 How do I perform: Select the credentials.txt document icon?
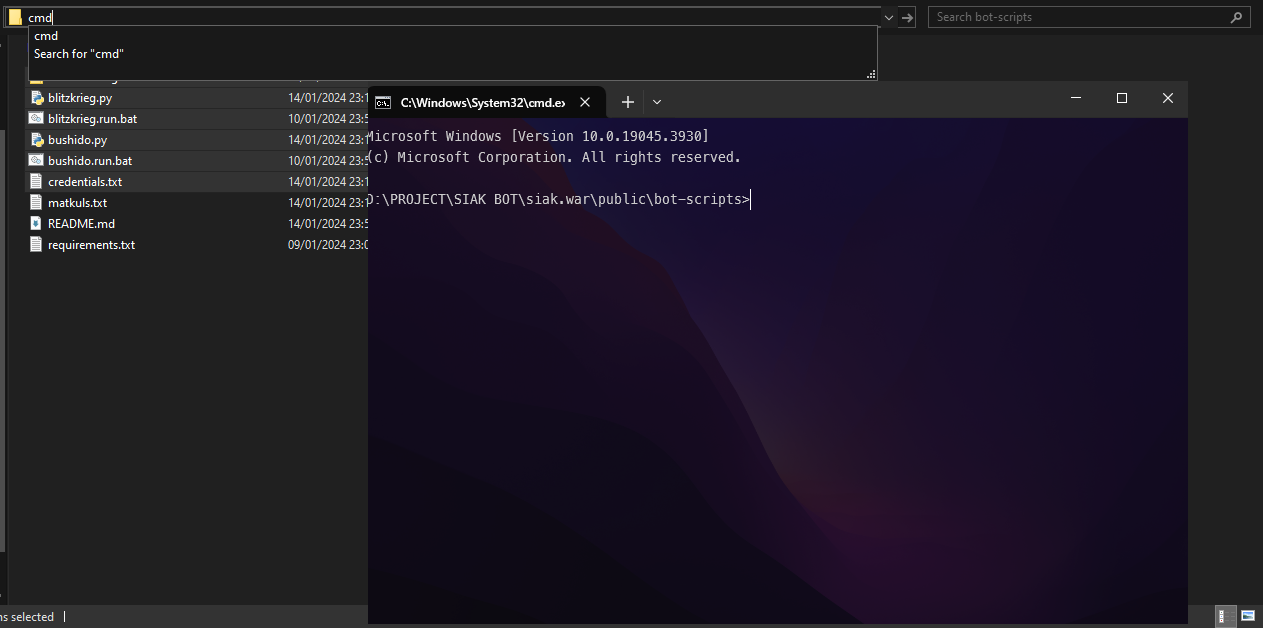click(x=37, y=182)
